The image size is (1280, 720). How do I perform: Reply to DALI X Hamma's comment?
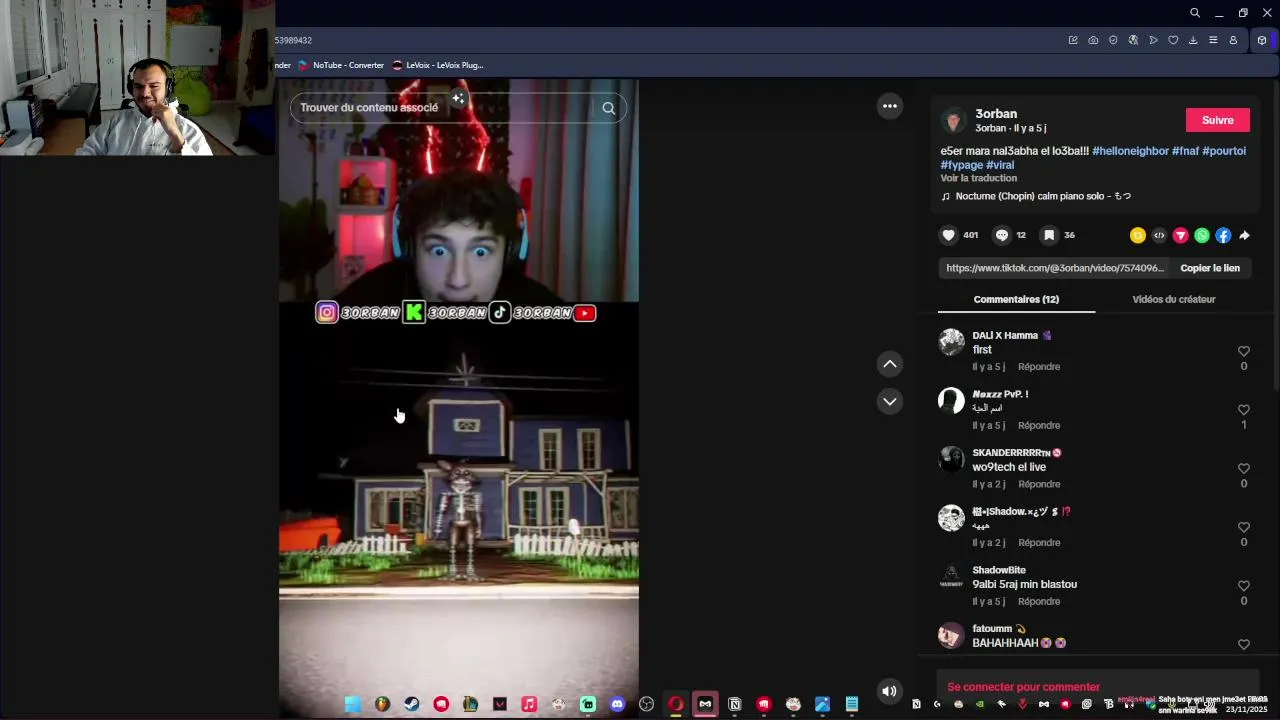click(x=1039, y=367)
